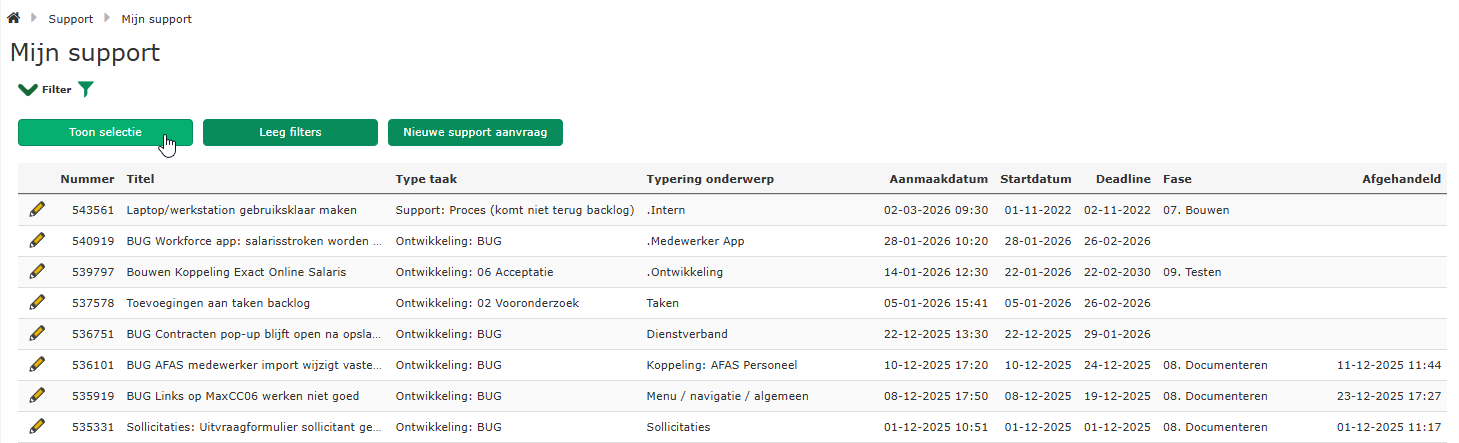Viewport: 1459px width, 443px height.
Task: Edit ticket 543561 via pencil icon
Action: (37, 209)
